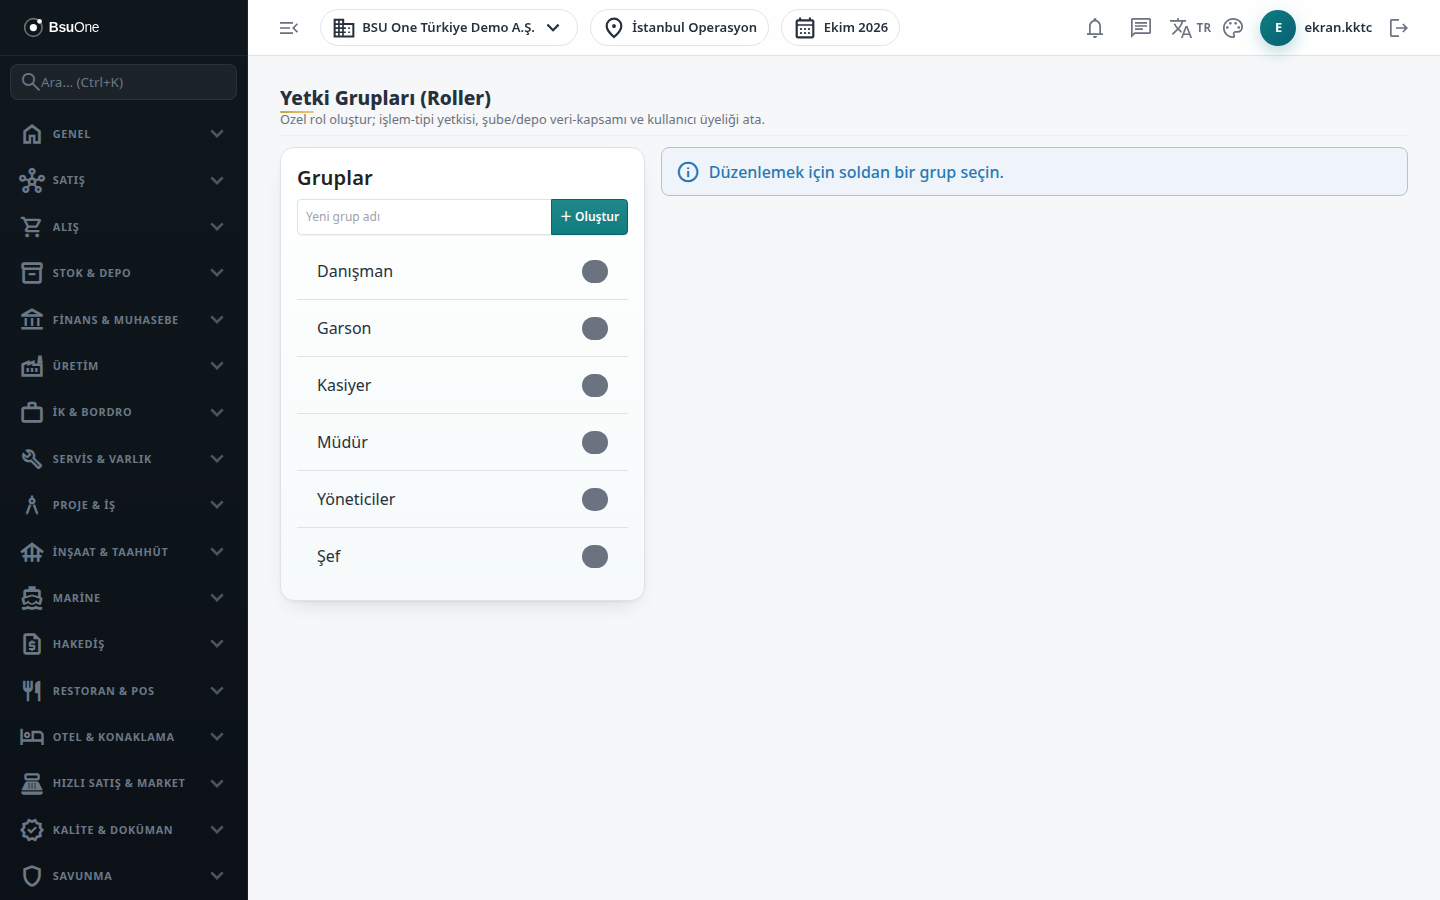
Task: Log out using the exit icon
Action: click(1399, 28)
